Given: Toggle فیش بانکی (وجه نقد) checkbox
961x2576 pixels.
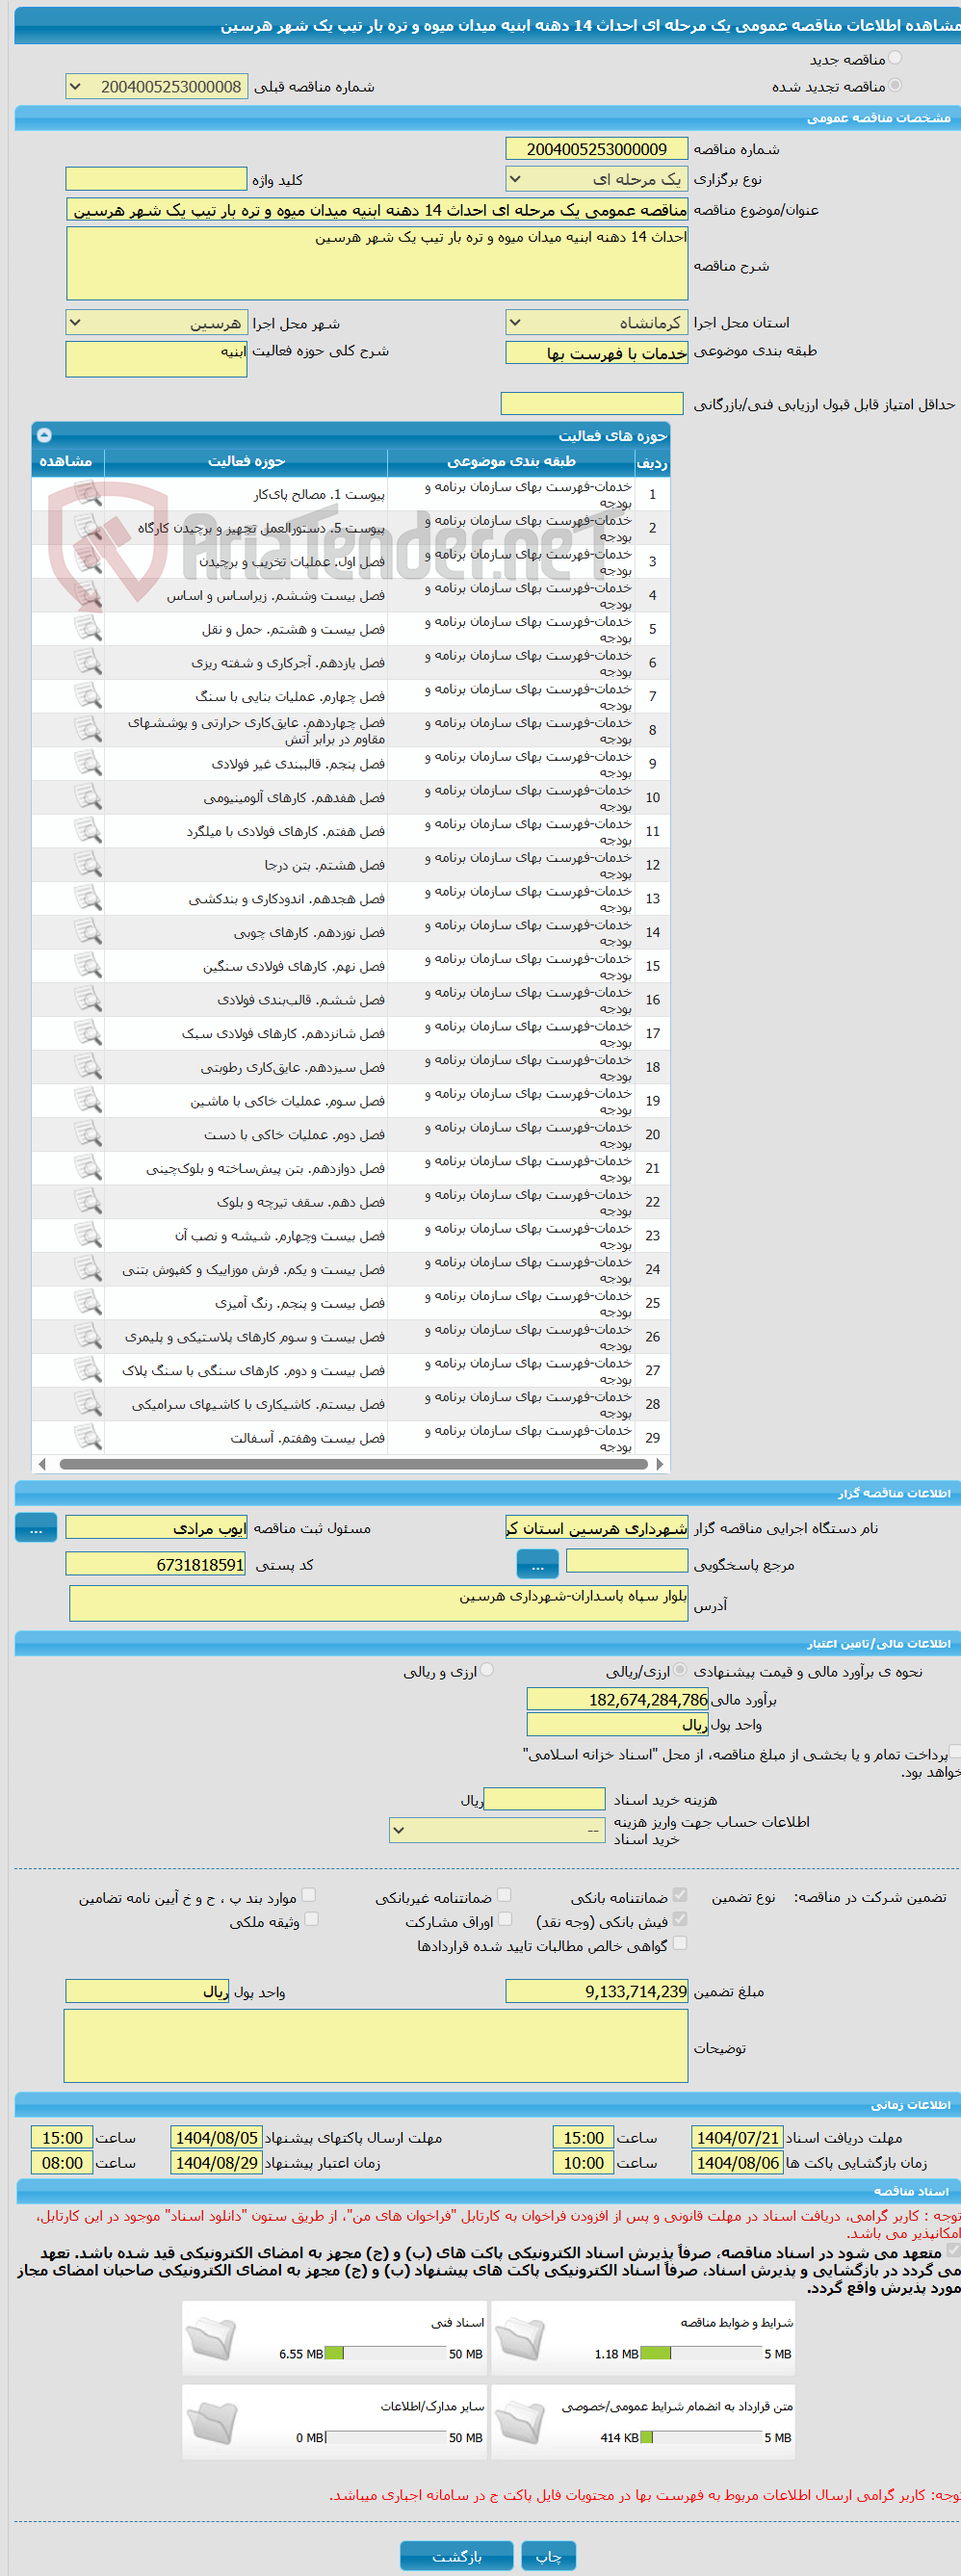Looking at the screenshot, I should 680,1918.
